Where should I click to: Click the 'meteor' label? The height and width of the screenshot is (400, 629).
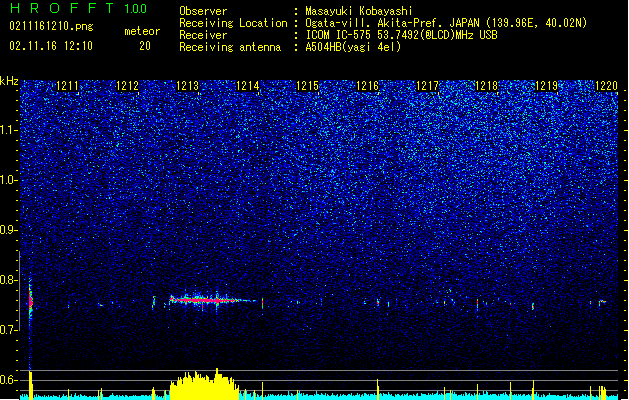coord(142,31)
